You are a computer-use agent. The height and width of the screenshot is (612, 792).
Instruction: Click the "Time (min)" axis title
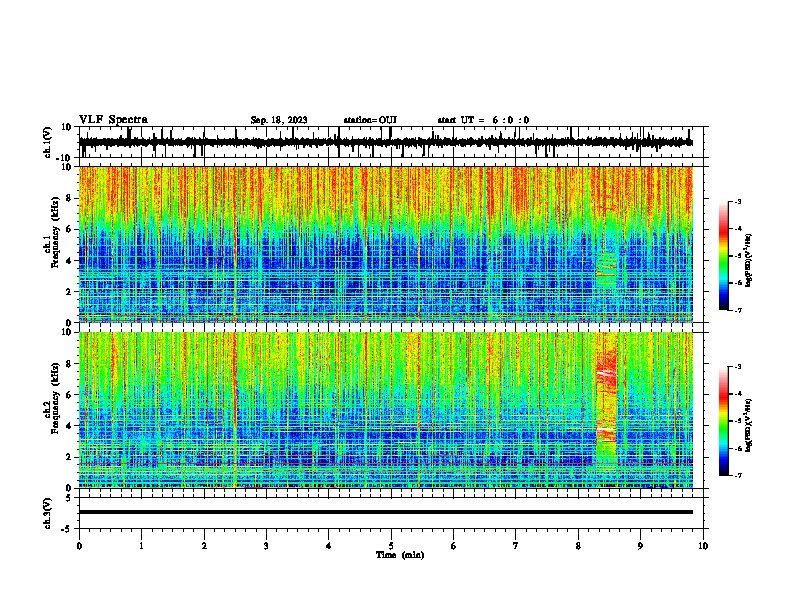400,555
